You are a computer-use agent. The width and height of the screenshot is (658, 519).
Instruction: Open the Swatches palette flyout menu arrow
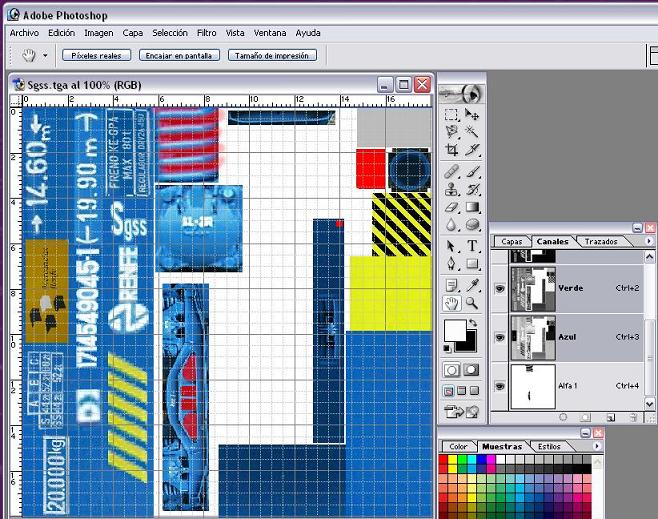(596, 447)
